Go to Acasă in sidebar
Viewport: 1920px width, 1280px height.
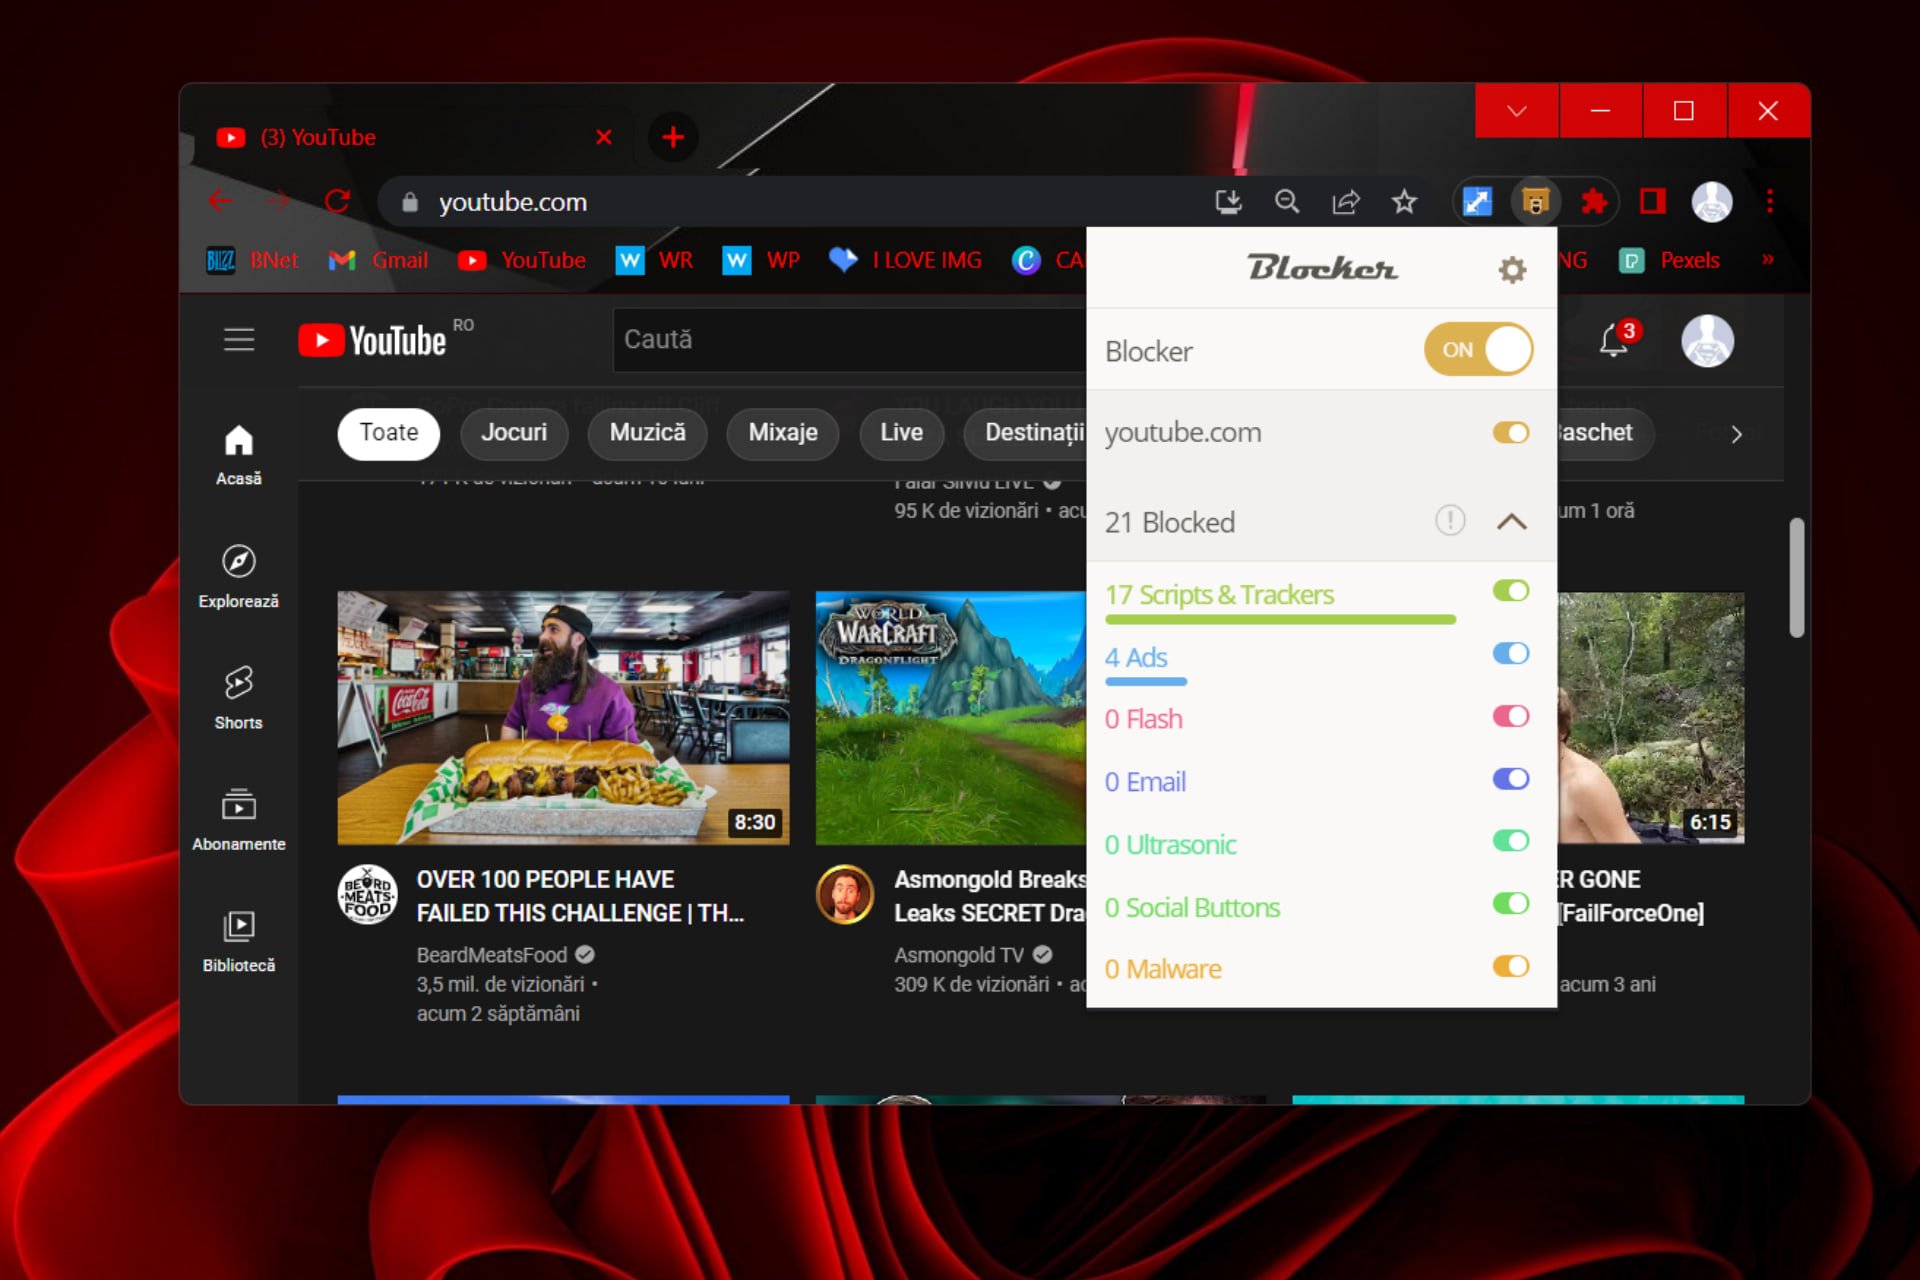pyautogui.click(x=238, y=455)
